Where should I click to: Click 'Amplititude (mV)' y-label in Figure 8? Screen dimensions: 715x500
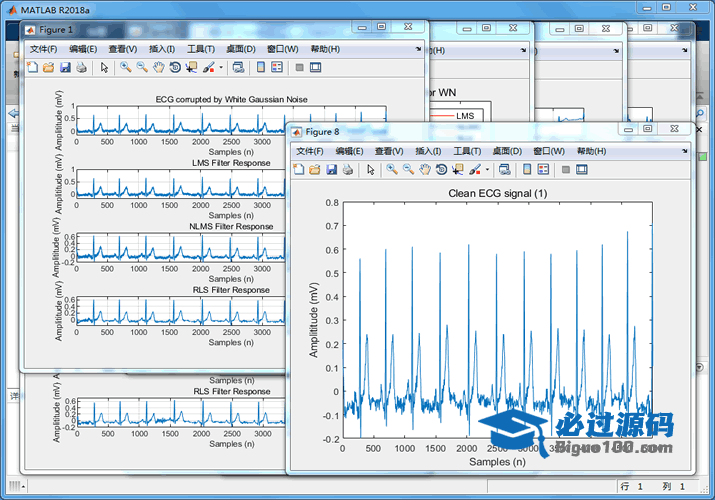pyautogui.click(x=313, y=320)
